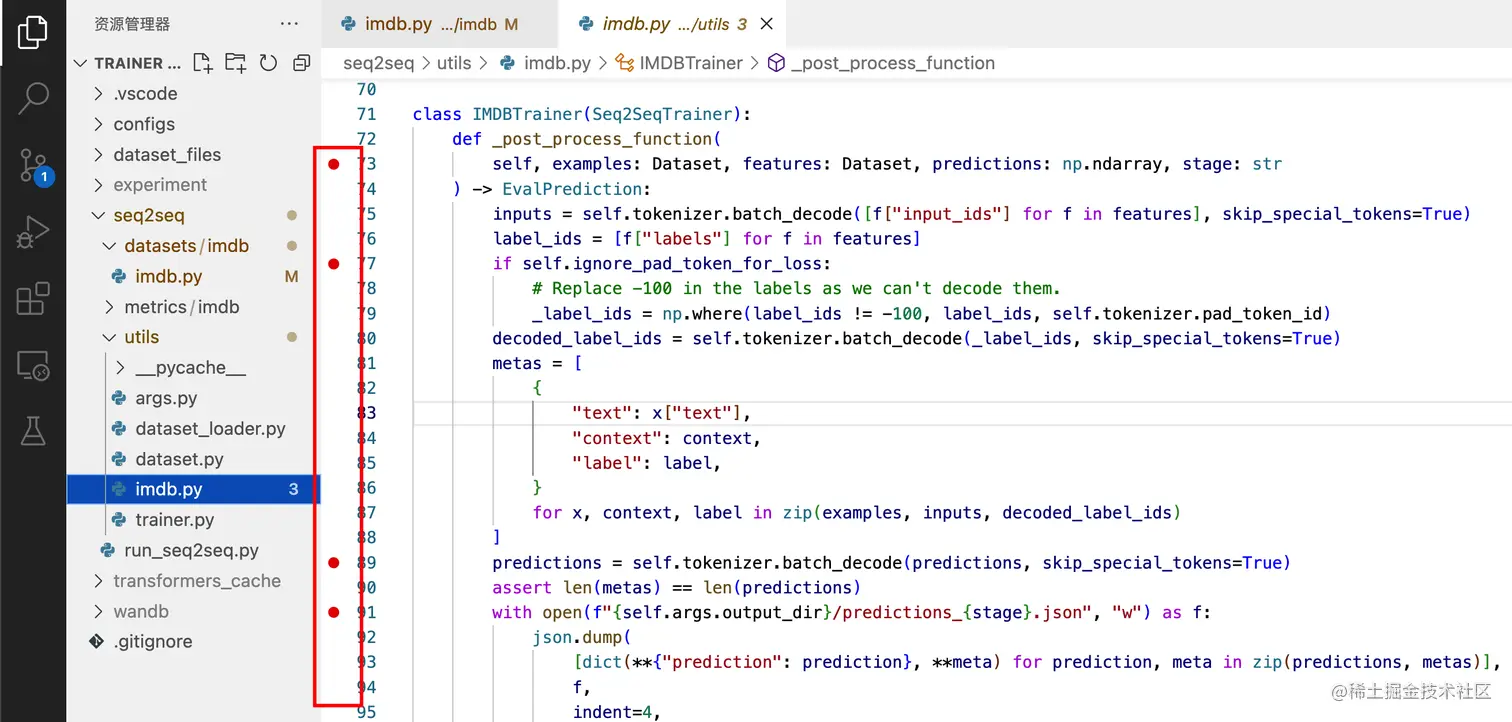Click the '"context": context,' line
The image size is (1512, 722).
tap(666, 438)
